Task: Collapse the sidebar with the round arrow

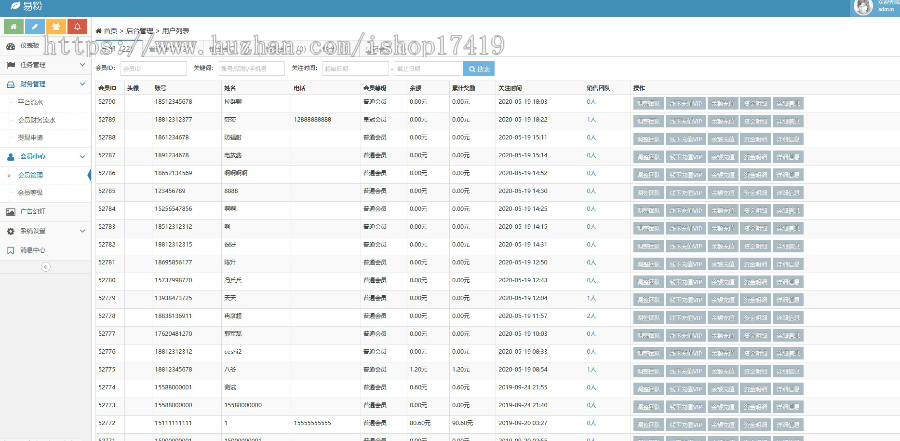Action: (46, 266)
